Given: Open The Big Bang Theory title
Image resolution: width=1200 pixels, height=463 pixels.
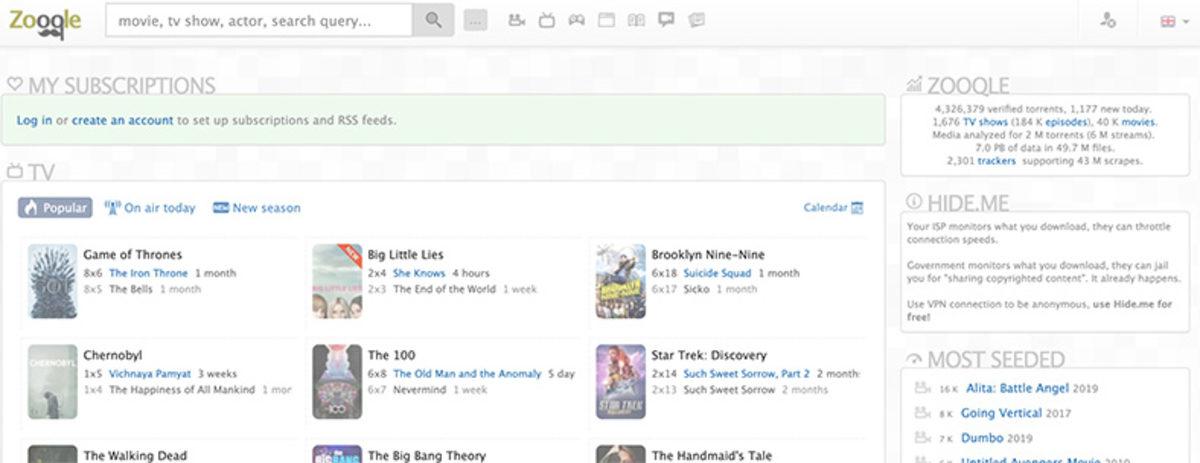Looking at the screenshot, I should [427, 455].
